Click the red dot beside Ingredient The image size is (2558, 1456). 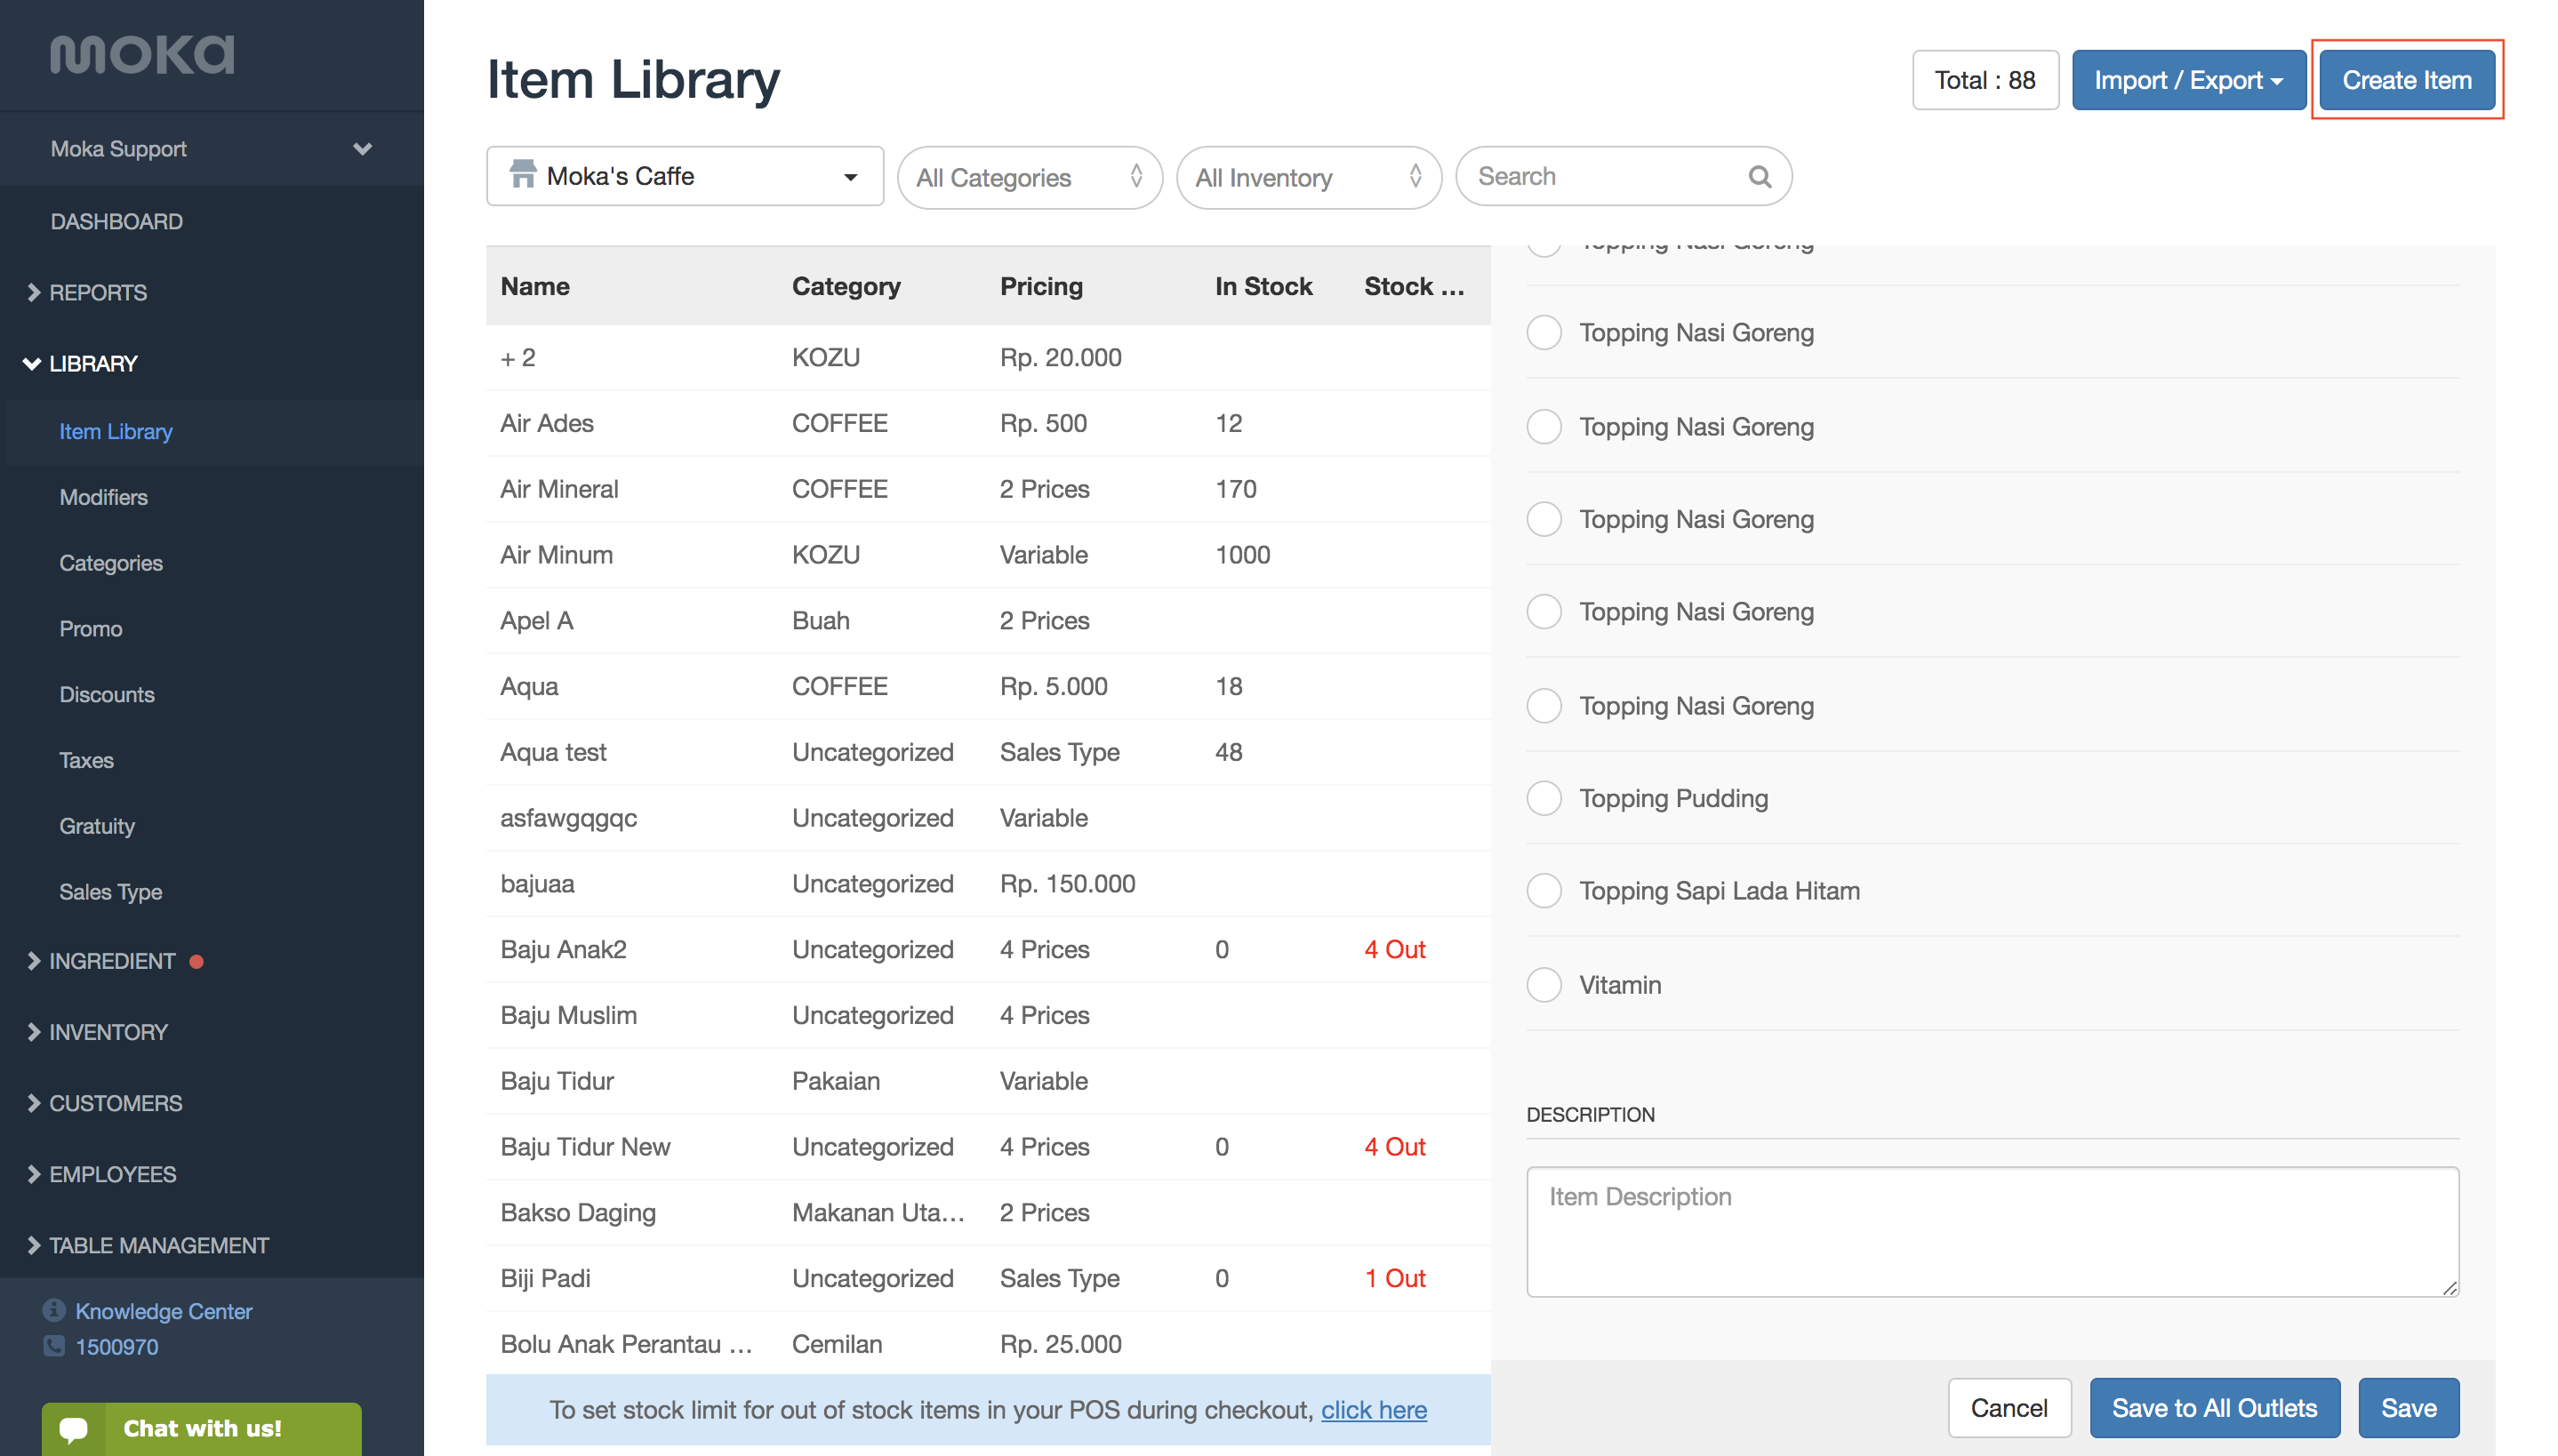197,961
